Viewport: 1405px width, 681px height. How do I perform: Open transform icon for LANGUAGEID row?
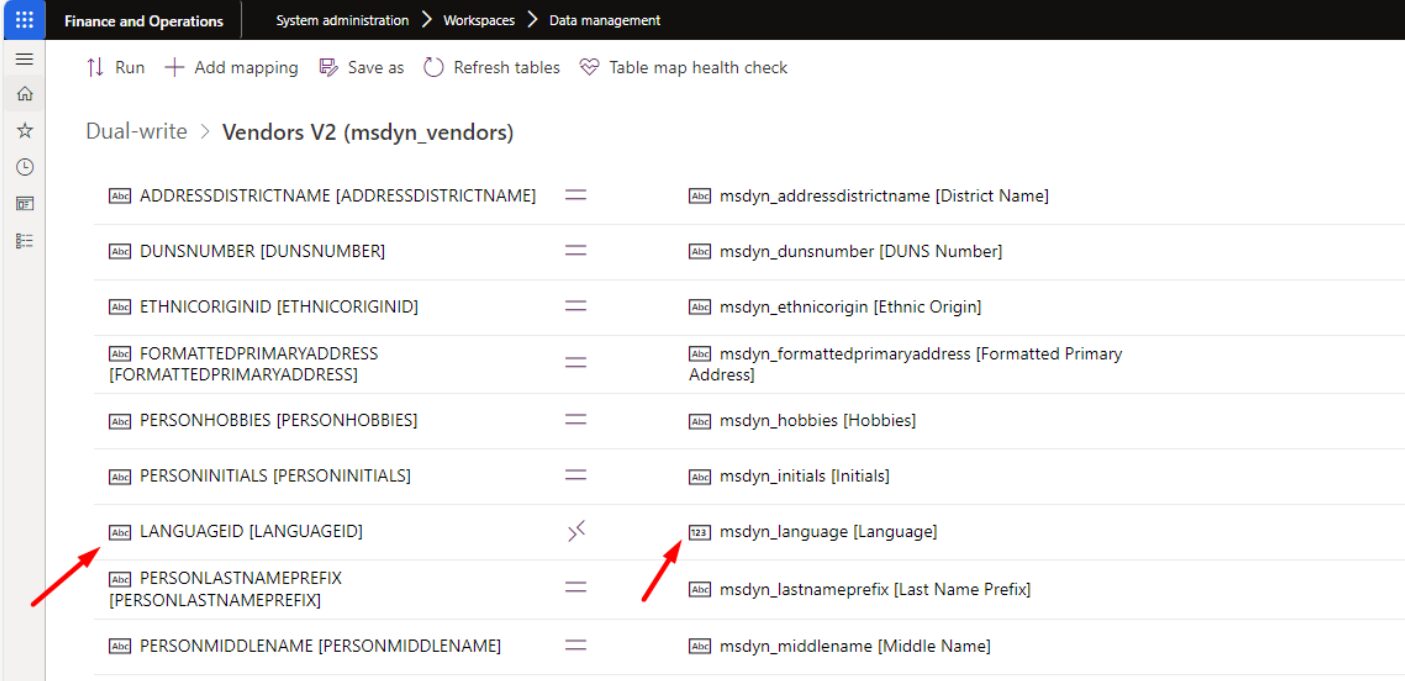click(x=575, y=533)
